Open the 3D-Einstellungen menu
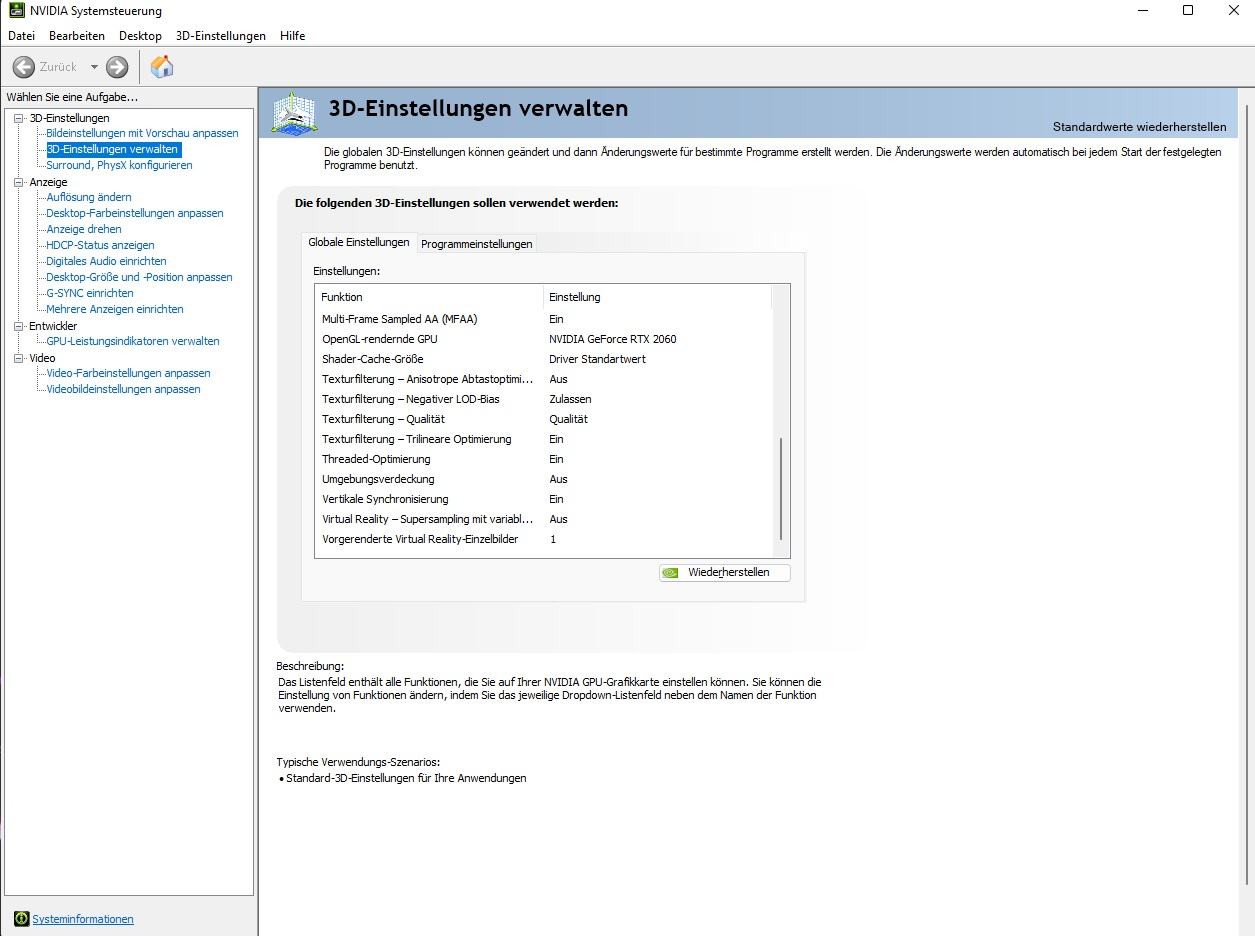This screenshot has width=1255, height=936. pyautogui.click(x=221, y=35)
